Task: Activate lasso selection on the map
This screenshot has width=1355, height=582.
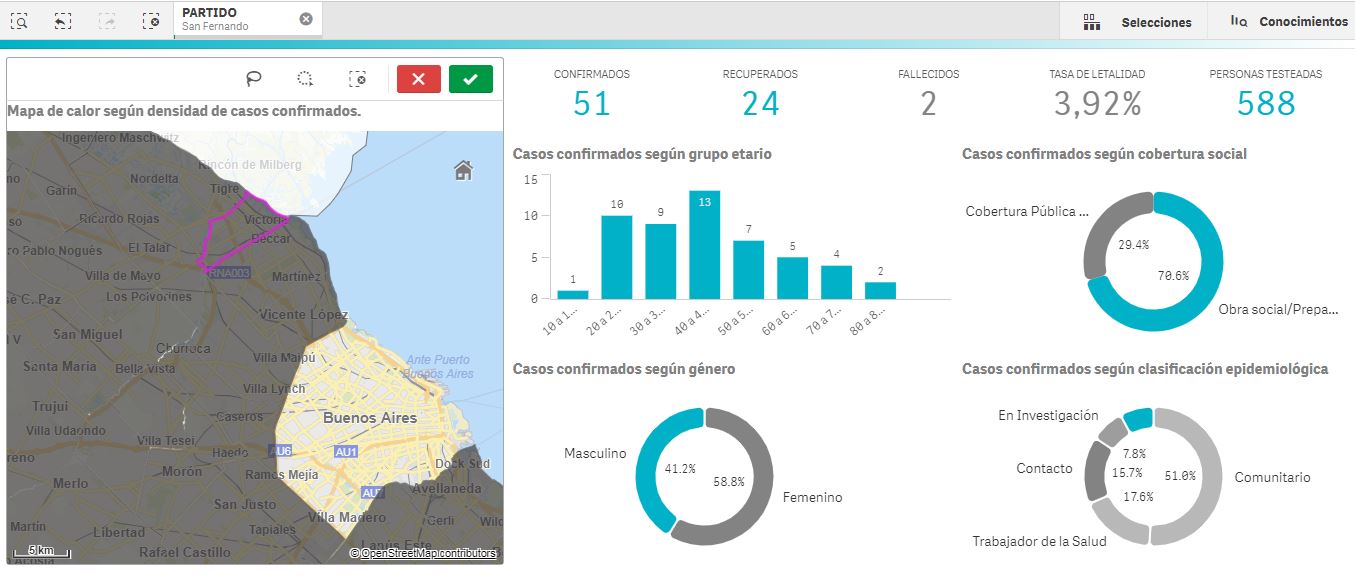Action: 254,79
